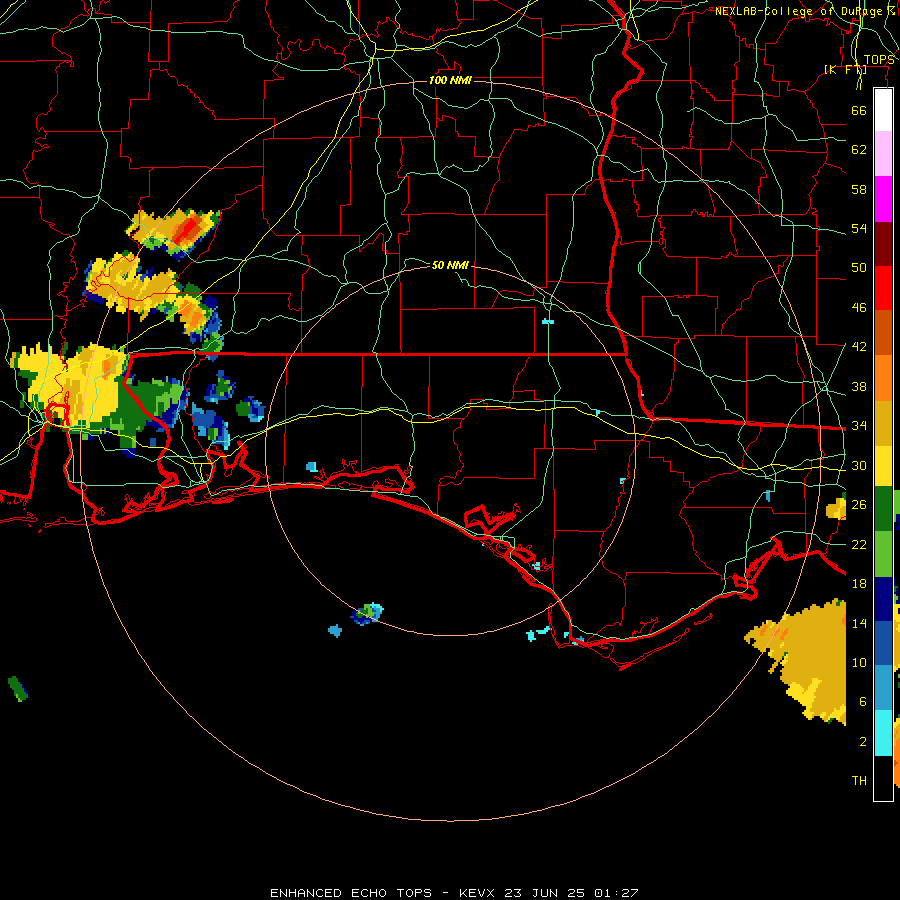Click the legend value 18

click(859, 584)
